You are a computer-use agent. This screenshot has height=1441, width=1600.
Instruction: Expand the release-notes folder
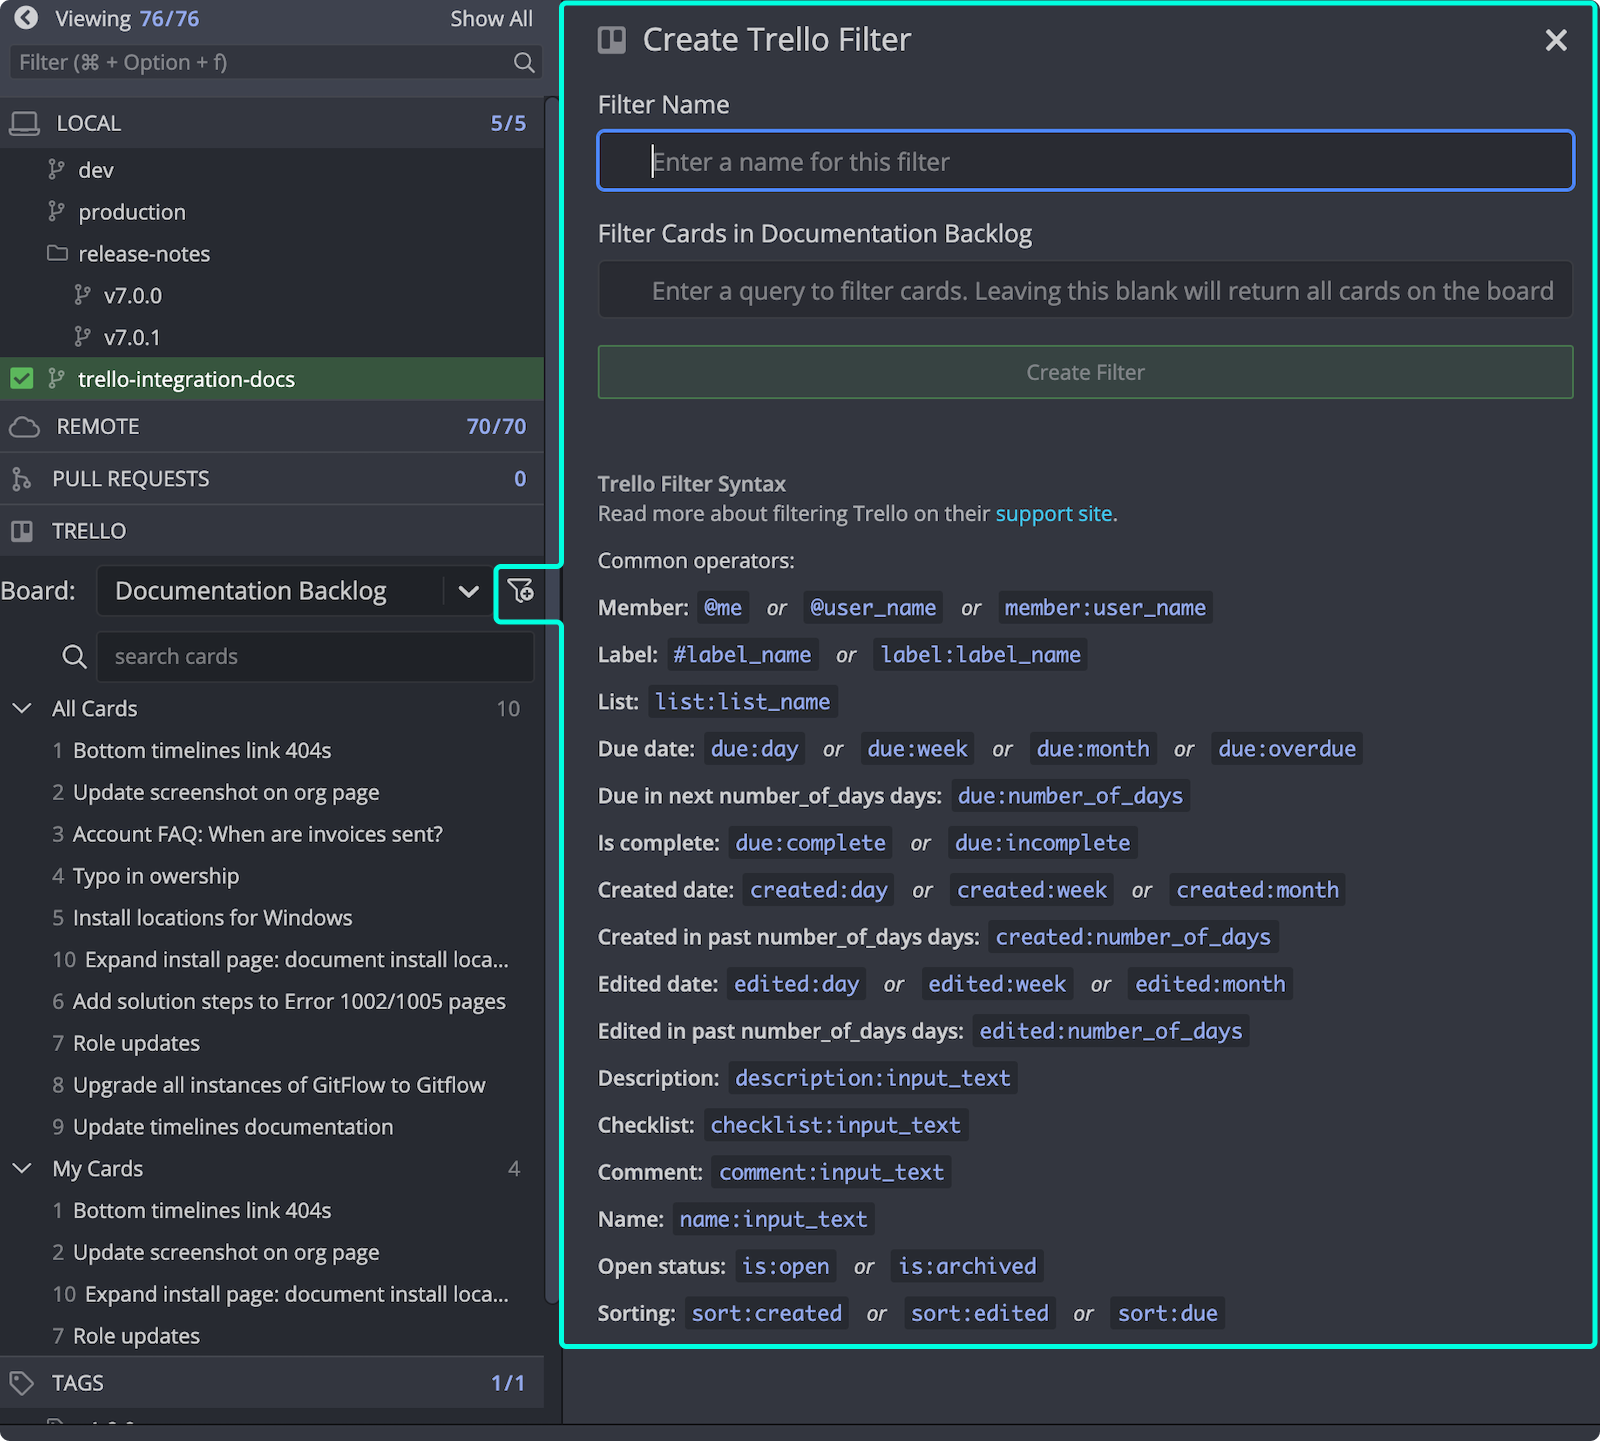click(x=57, y=253)
